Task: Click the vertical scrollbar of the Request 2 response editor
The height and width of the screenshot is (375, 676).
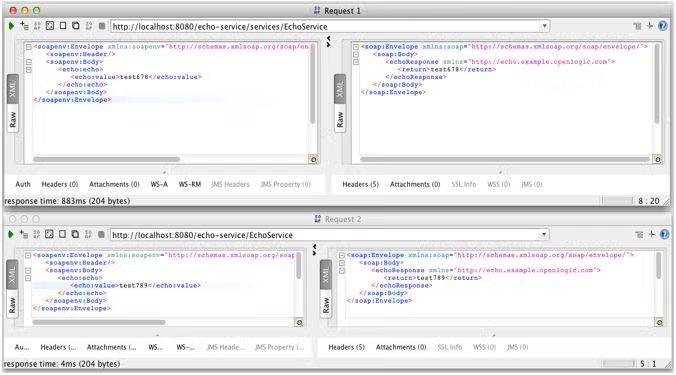Action: (x=658, y=266)
